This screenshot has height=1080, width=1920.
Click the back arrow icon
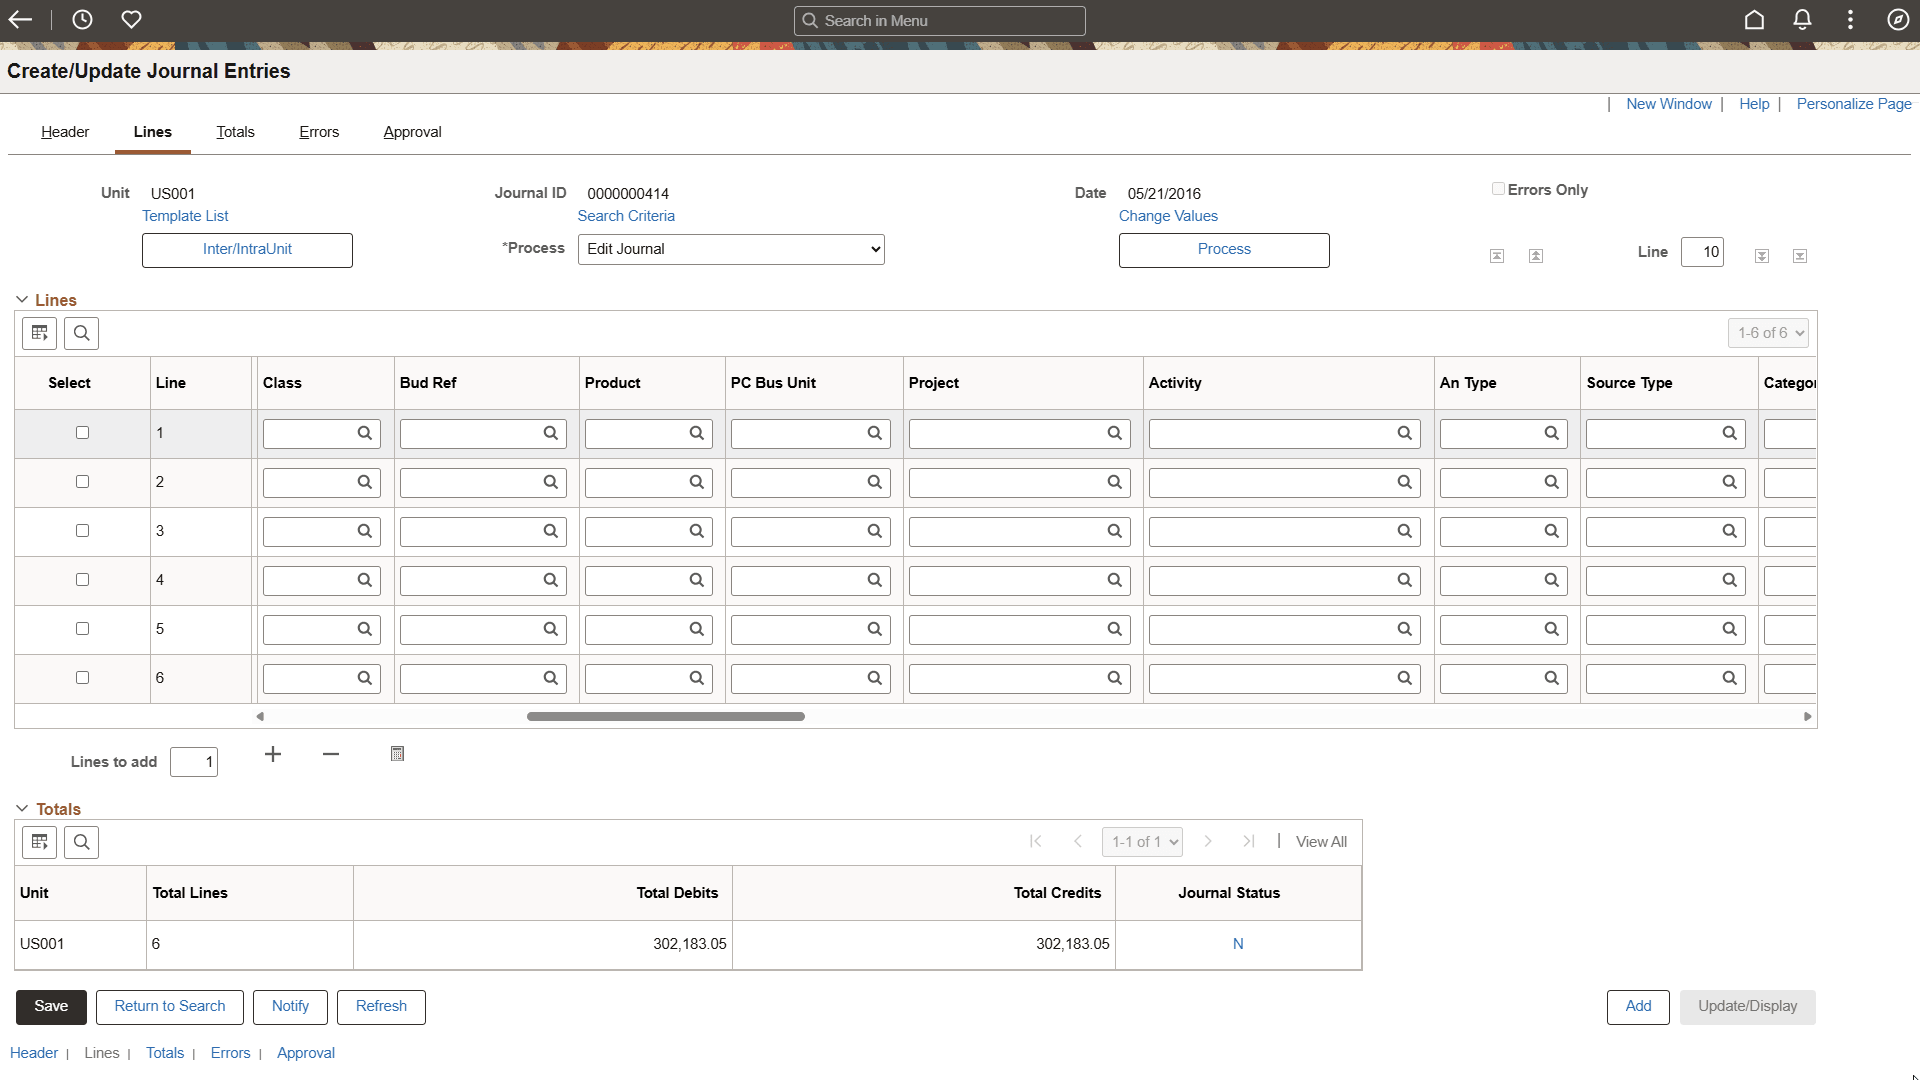20,20
